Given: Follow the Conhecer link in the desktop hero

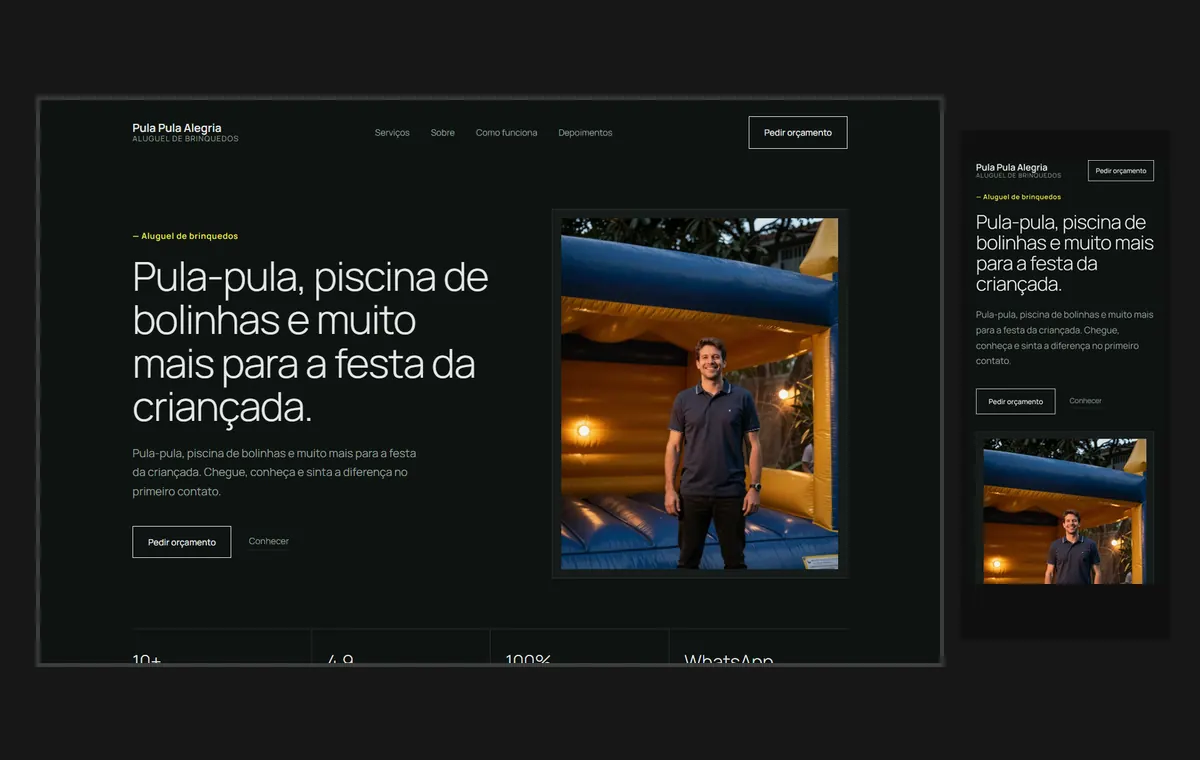Looking at the screenshot, I should 269,542.
